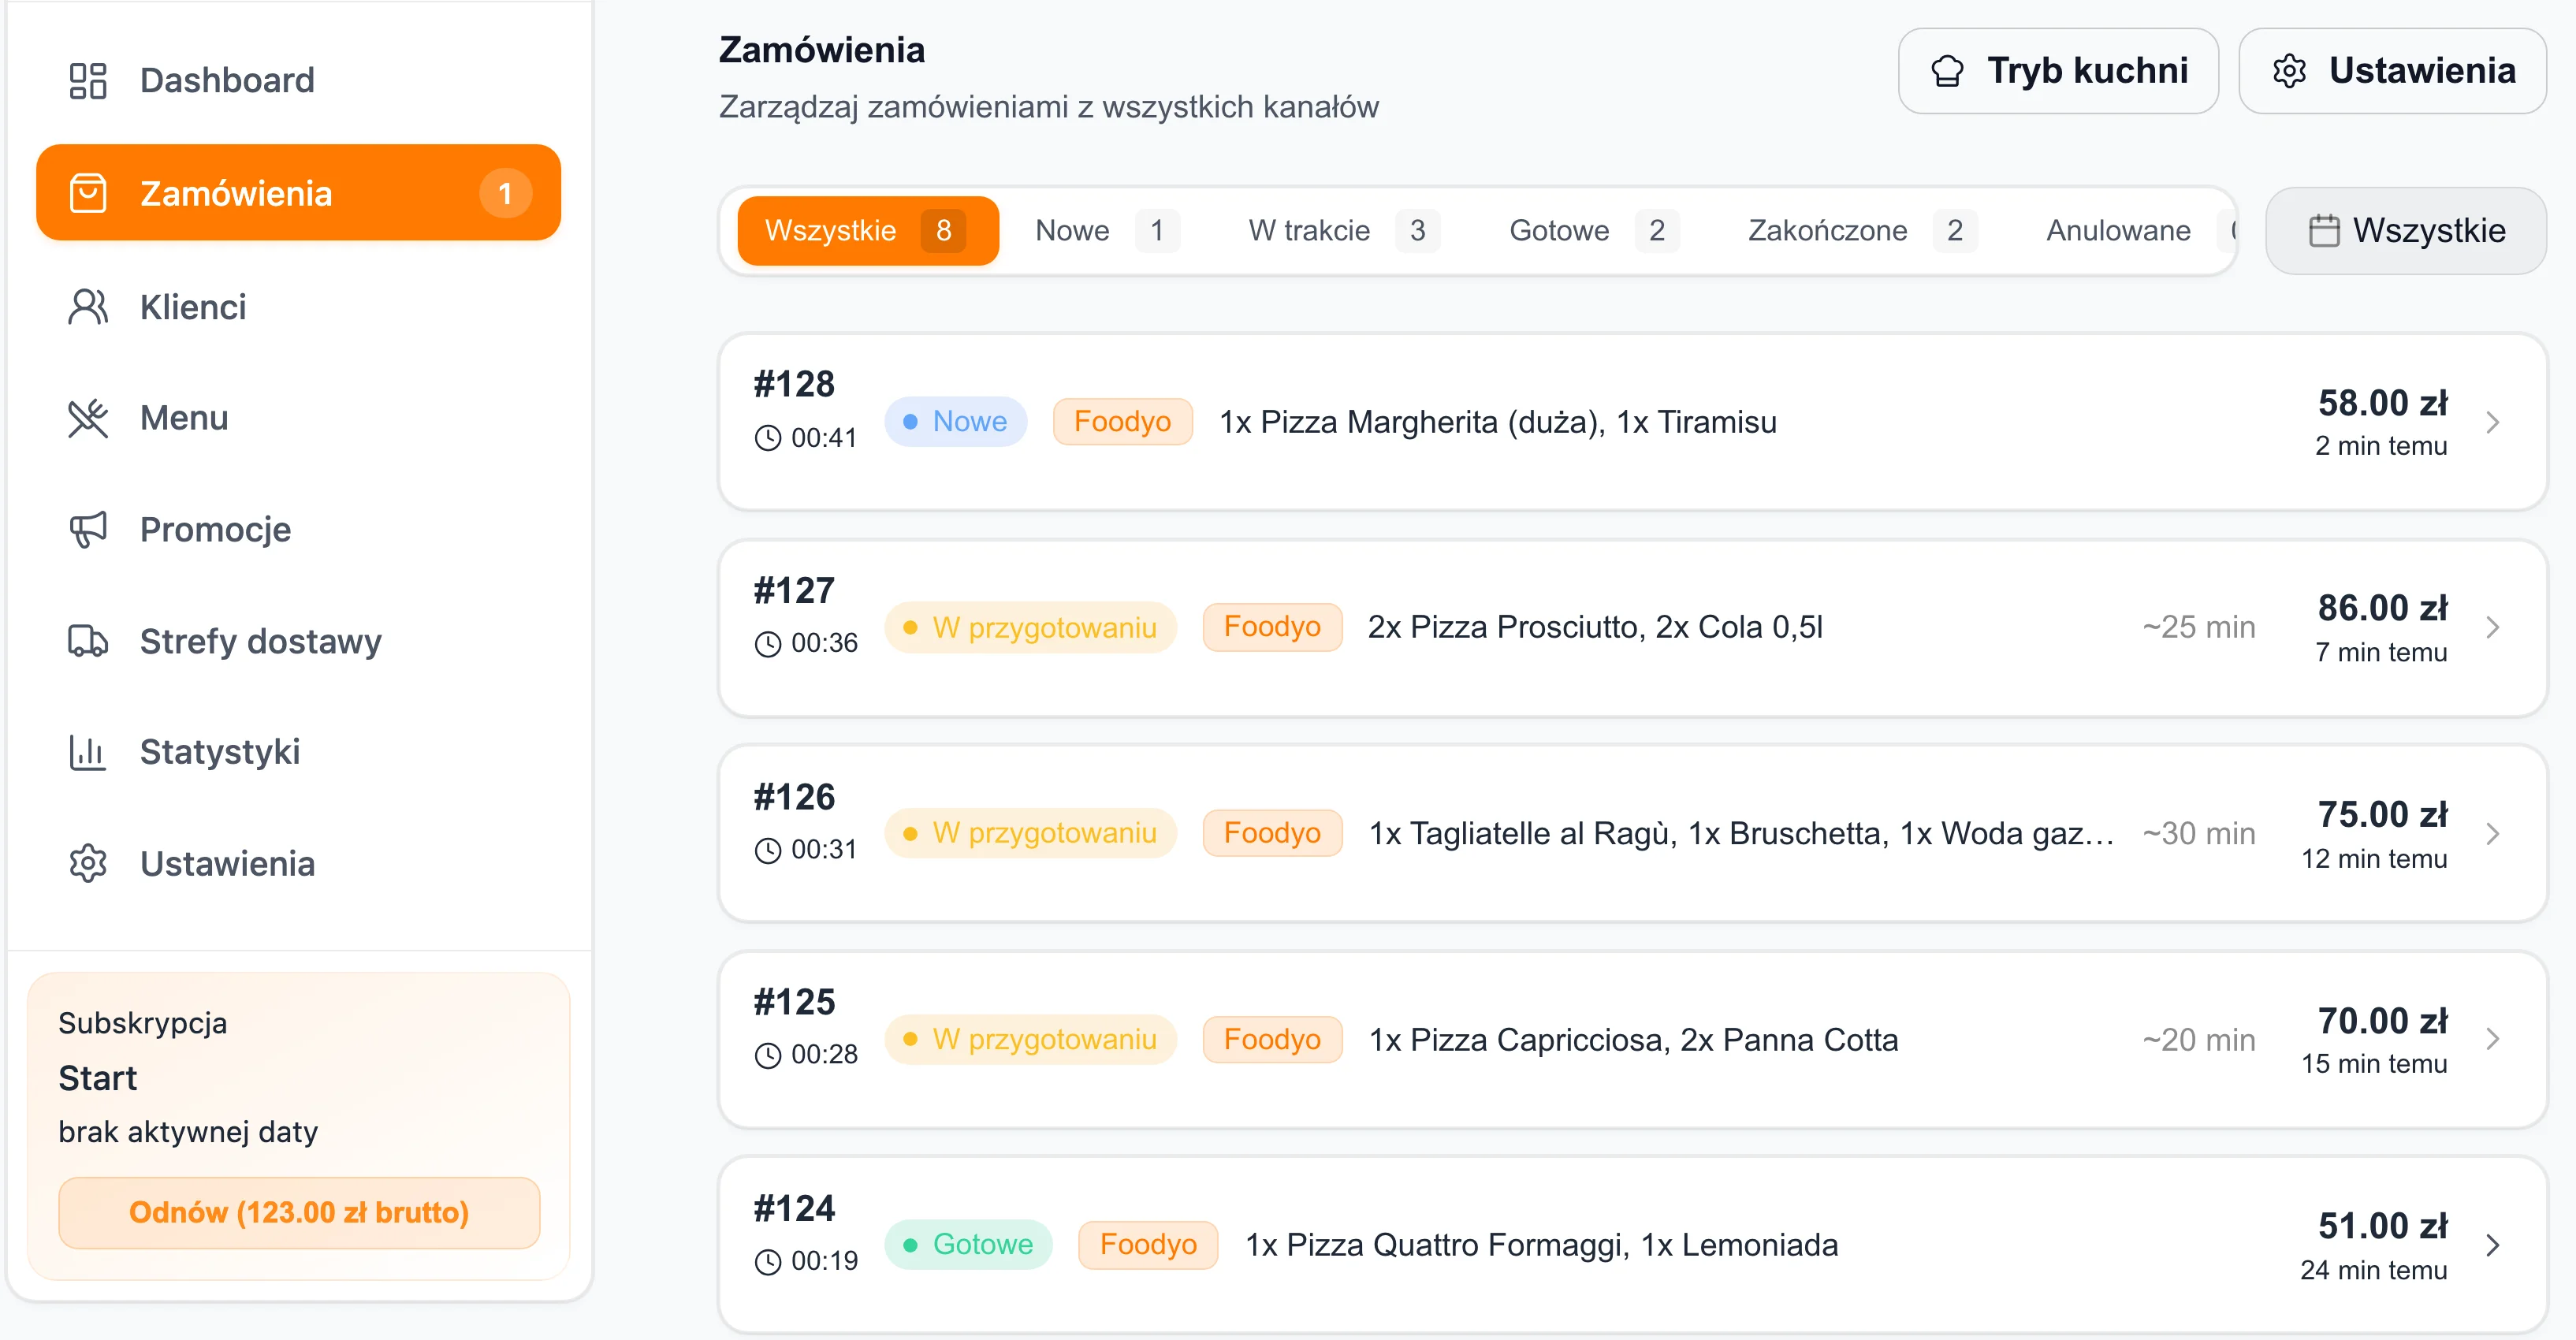Click '24 min temu' on order #124

(2373, 1271)
